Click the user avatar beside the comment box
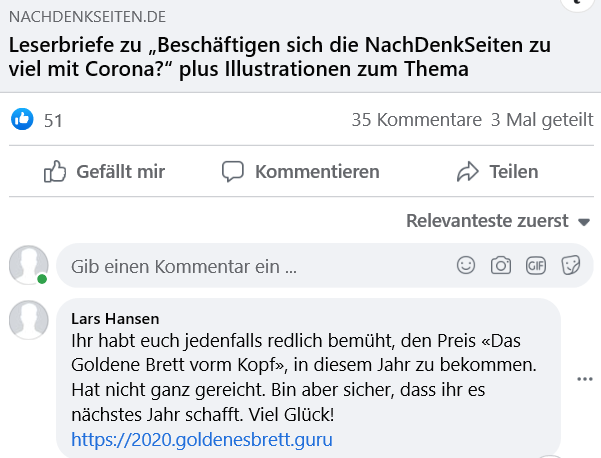Viewport: 601px width, 458px height. click(x=28, y=265)
